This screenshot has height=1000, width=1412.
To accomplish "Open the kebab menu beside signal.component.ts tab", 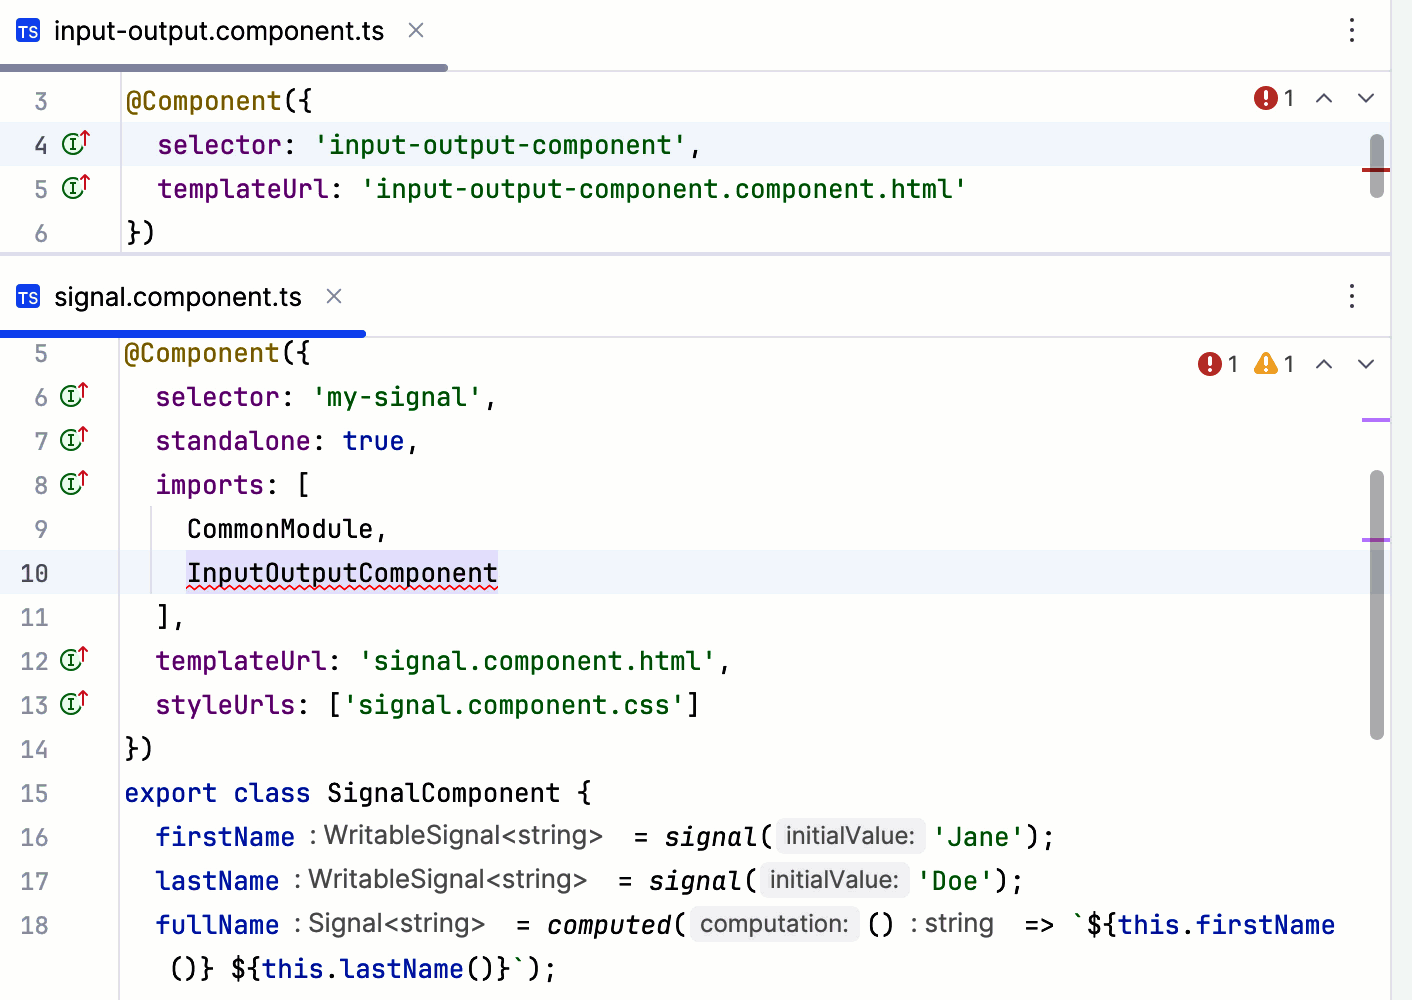I will point(1352,296).
